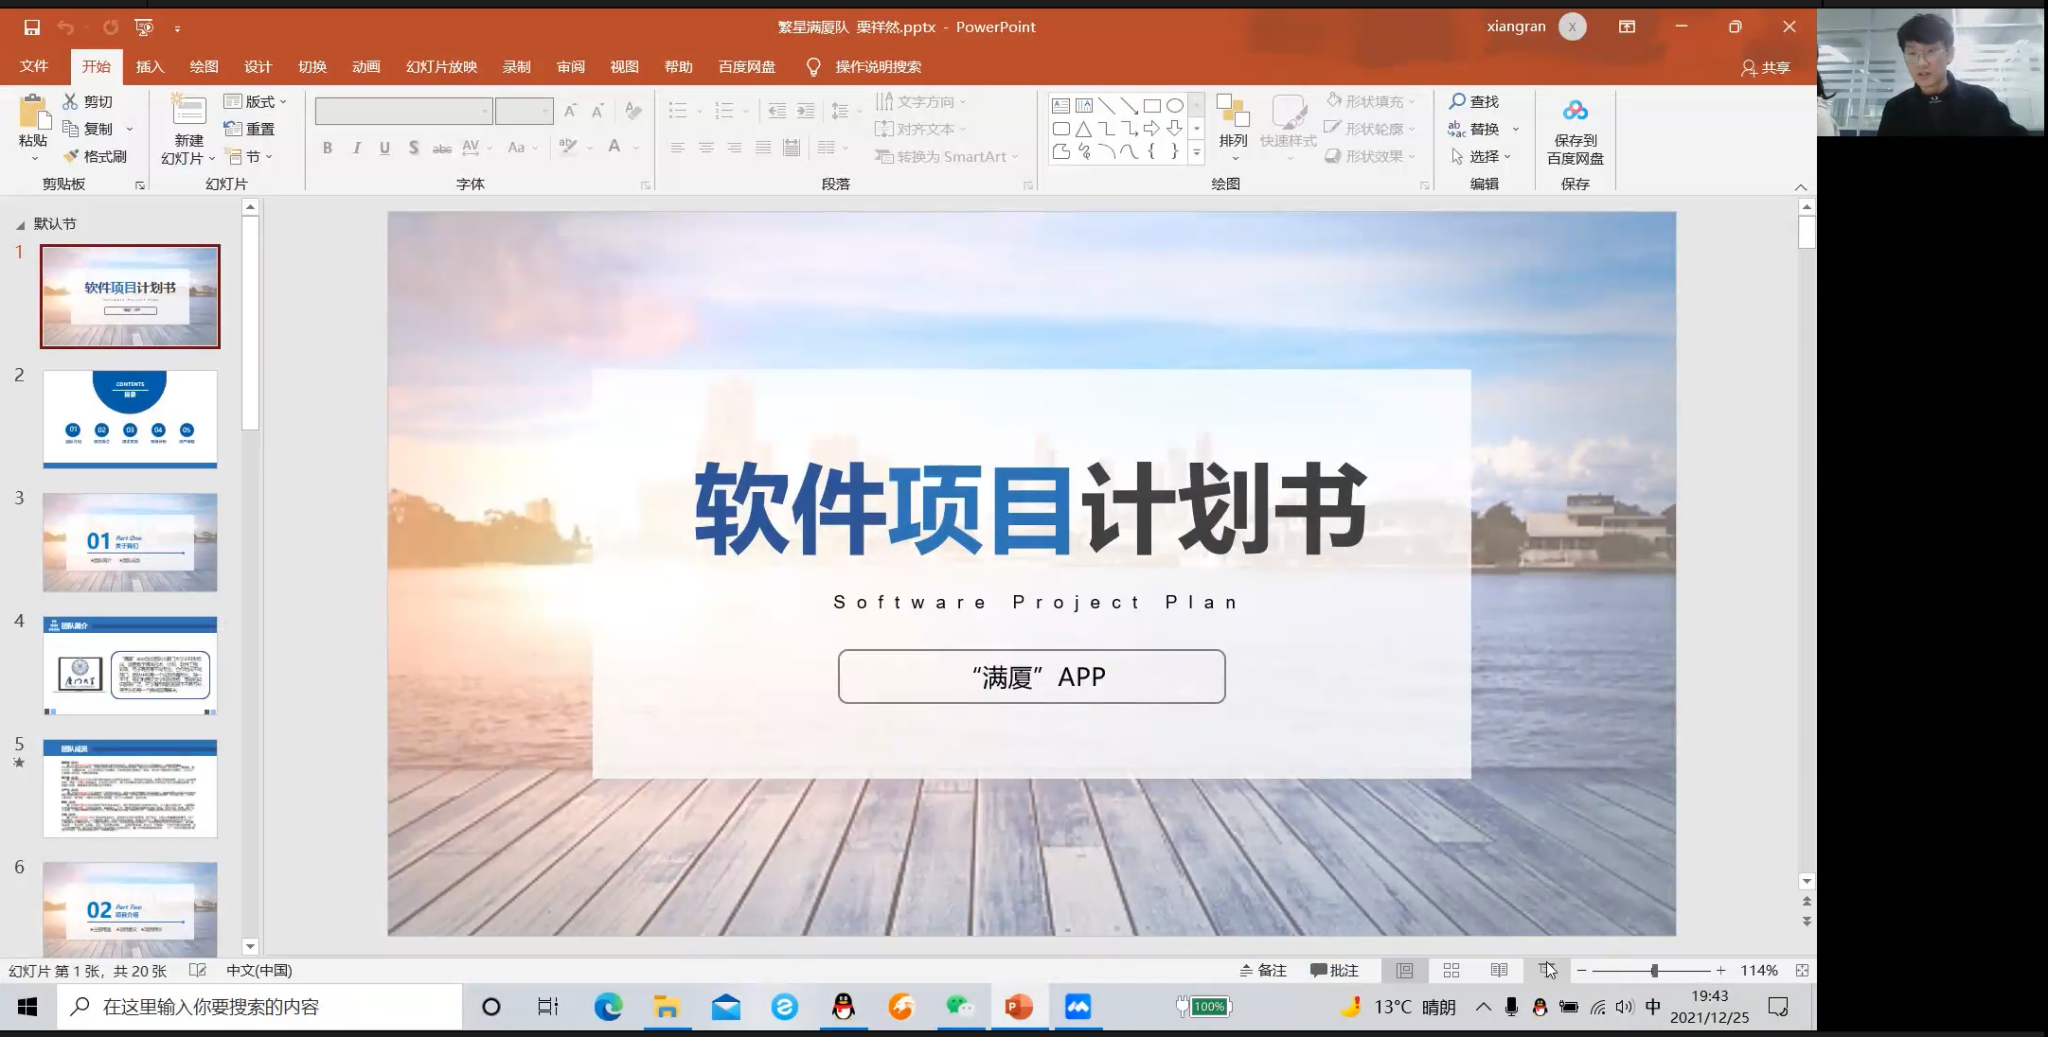Click the Save icon in quick access toolbar
2048x1037 pixels.
pos(32,28)
